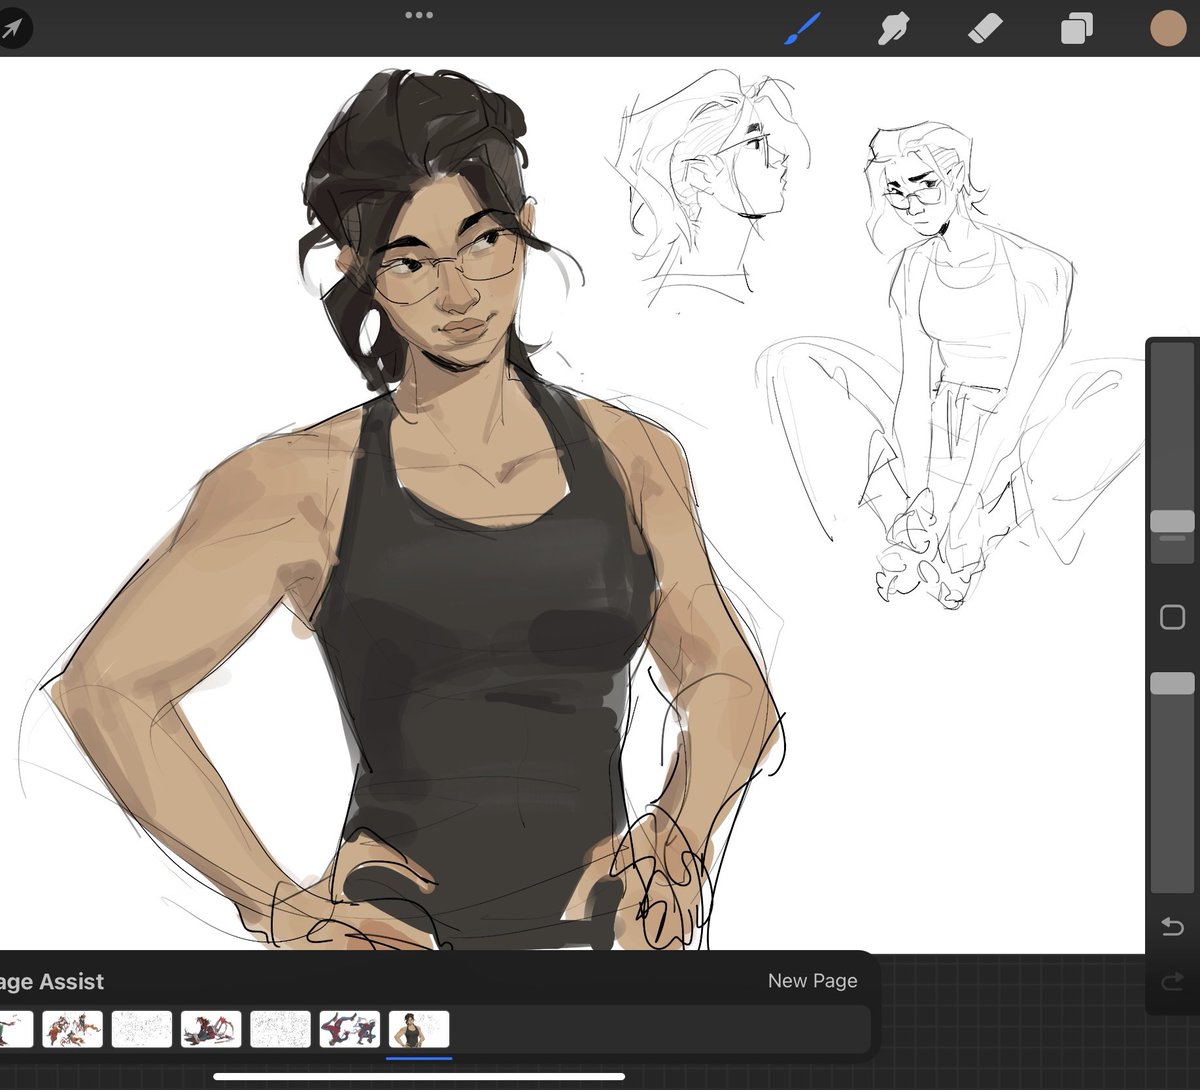This screenshot has height=1090, width=1200.
Task: Tap the square Modify button
Action: 1172,617
